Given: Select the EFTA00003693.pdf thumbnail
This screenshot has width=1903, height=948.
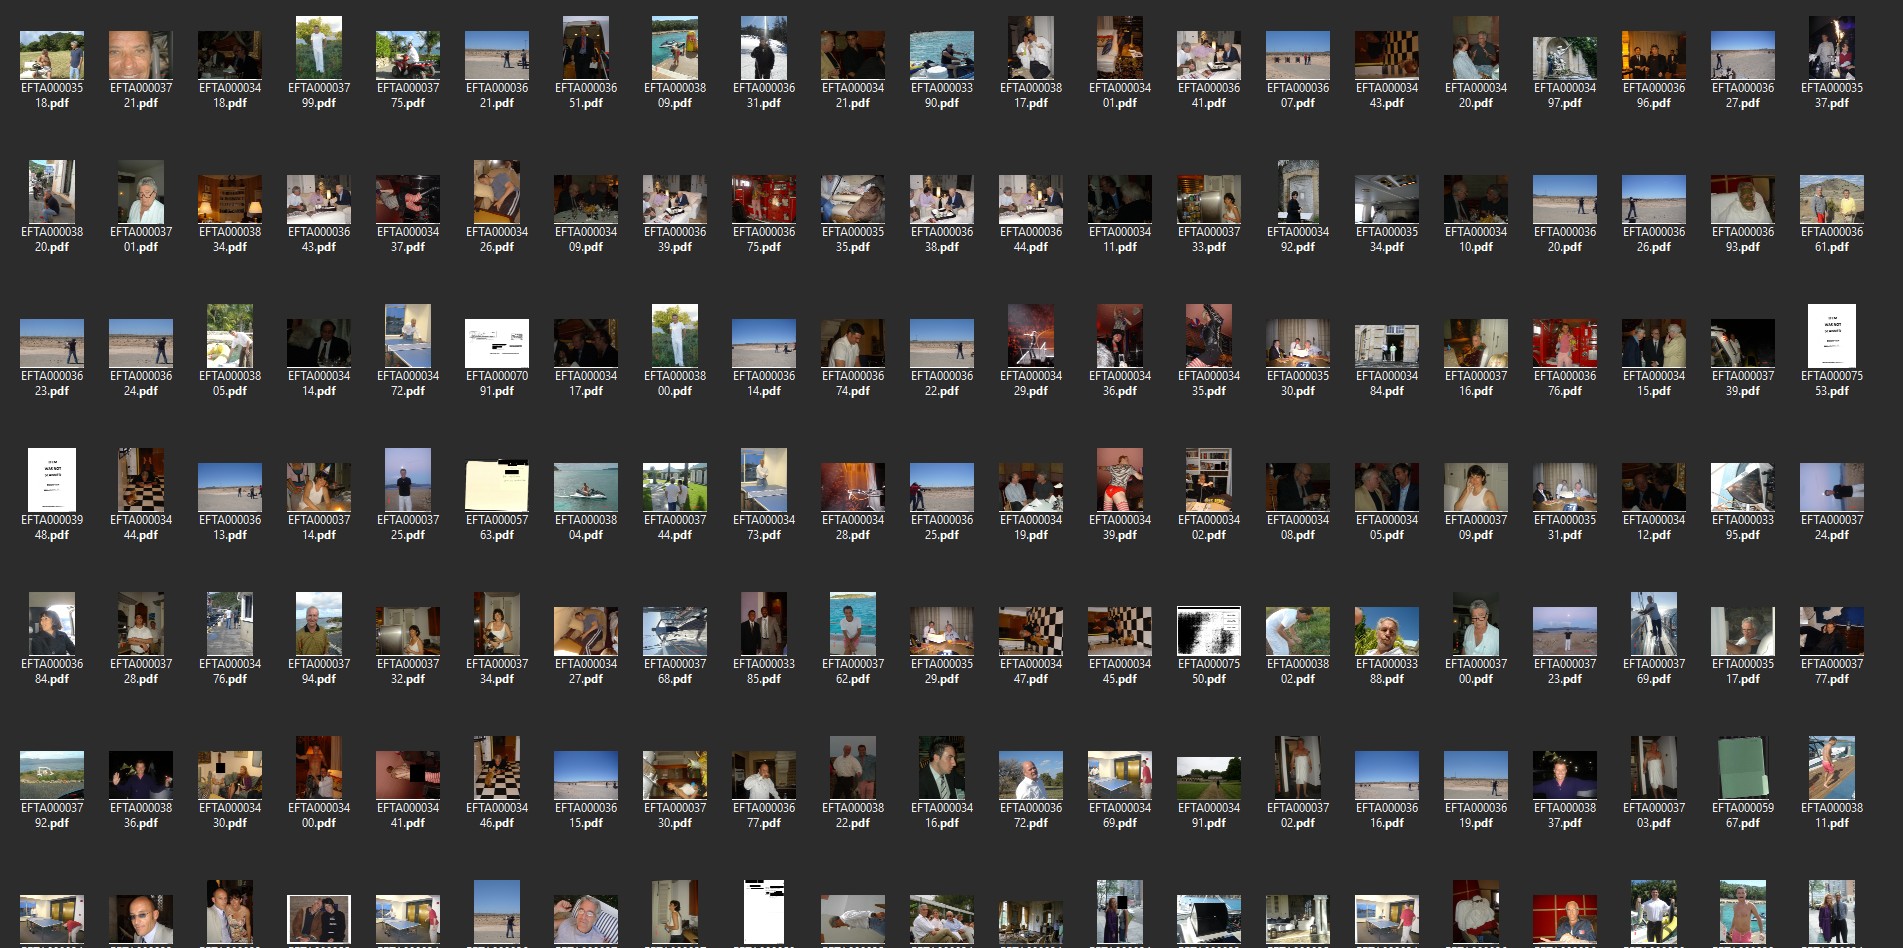Looking at the screenshot, I should pyautogui.click(x=1743, y=199).
